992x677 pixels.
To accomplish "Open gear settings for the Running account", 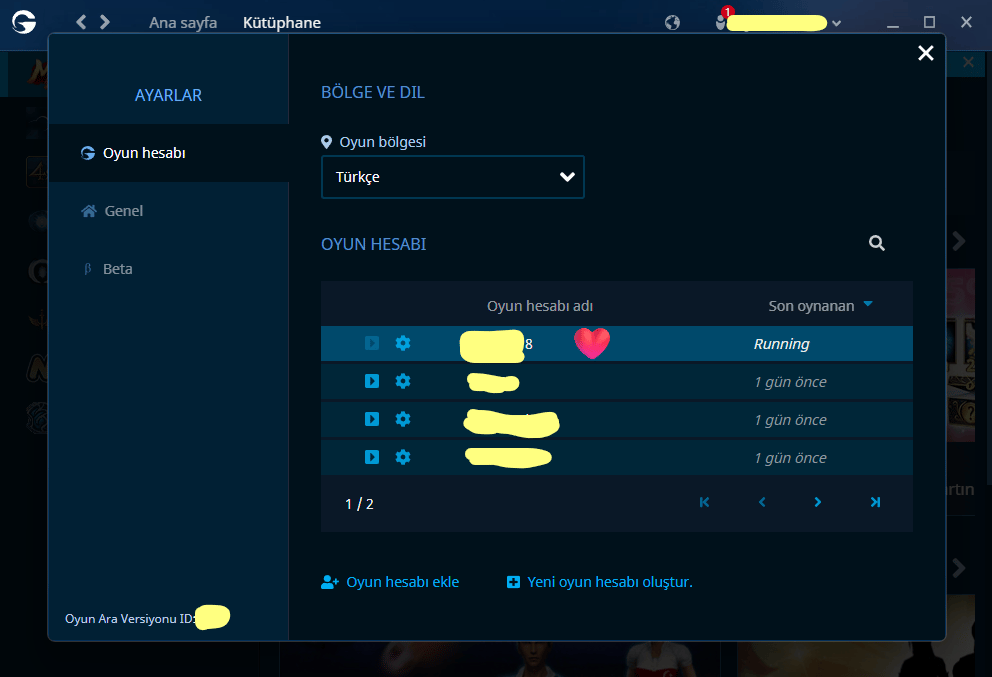I will click(x=403, y=343).
